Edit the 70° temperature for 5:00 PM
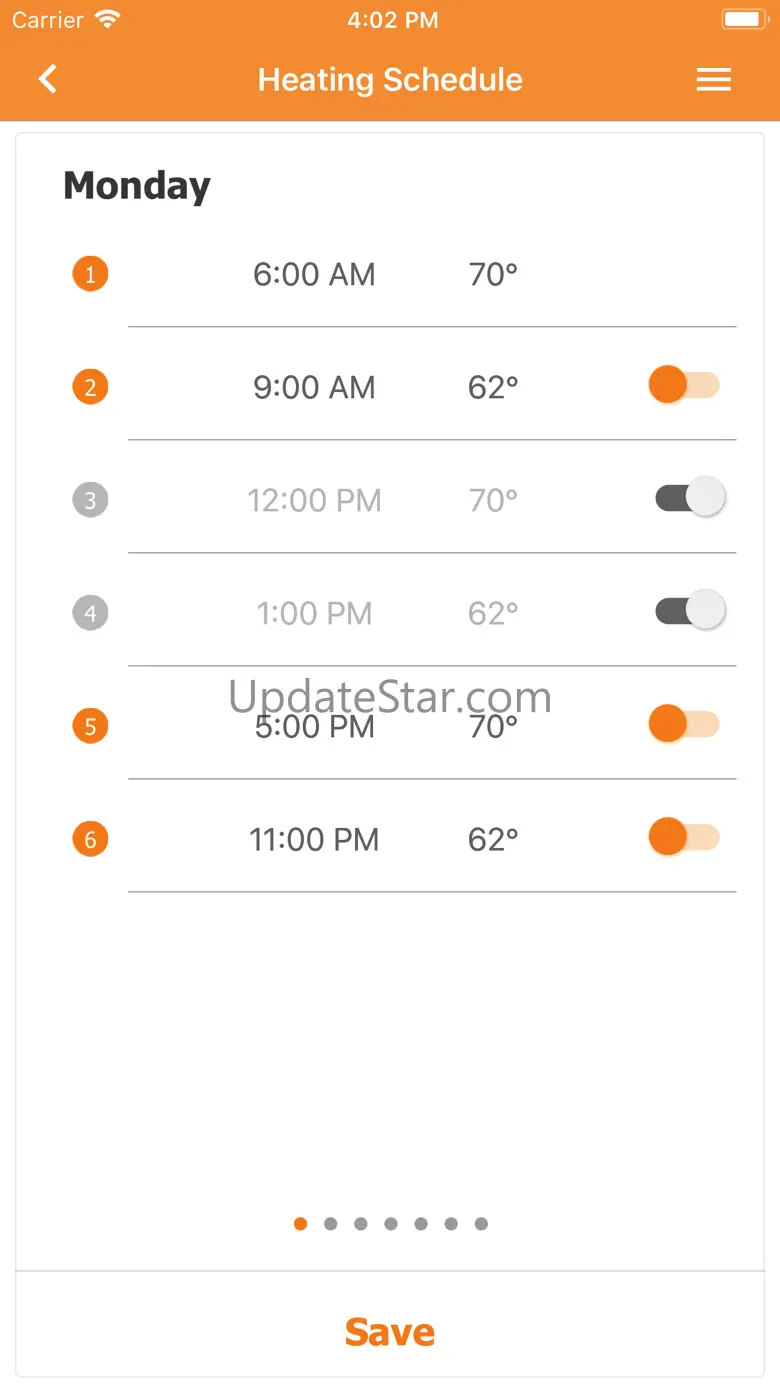 pos(493,726)
